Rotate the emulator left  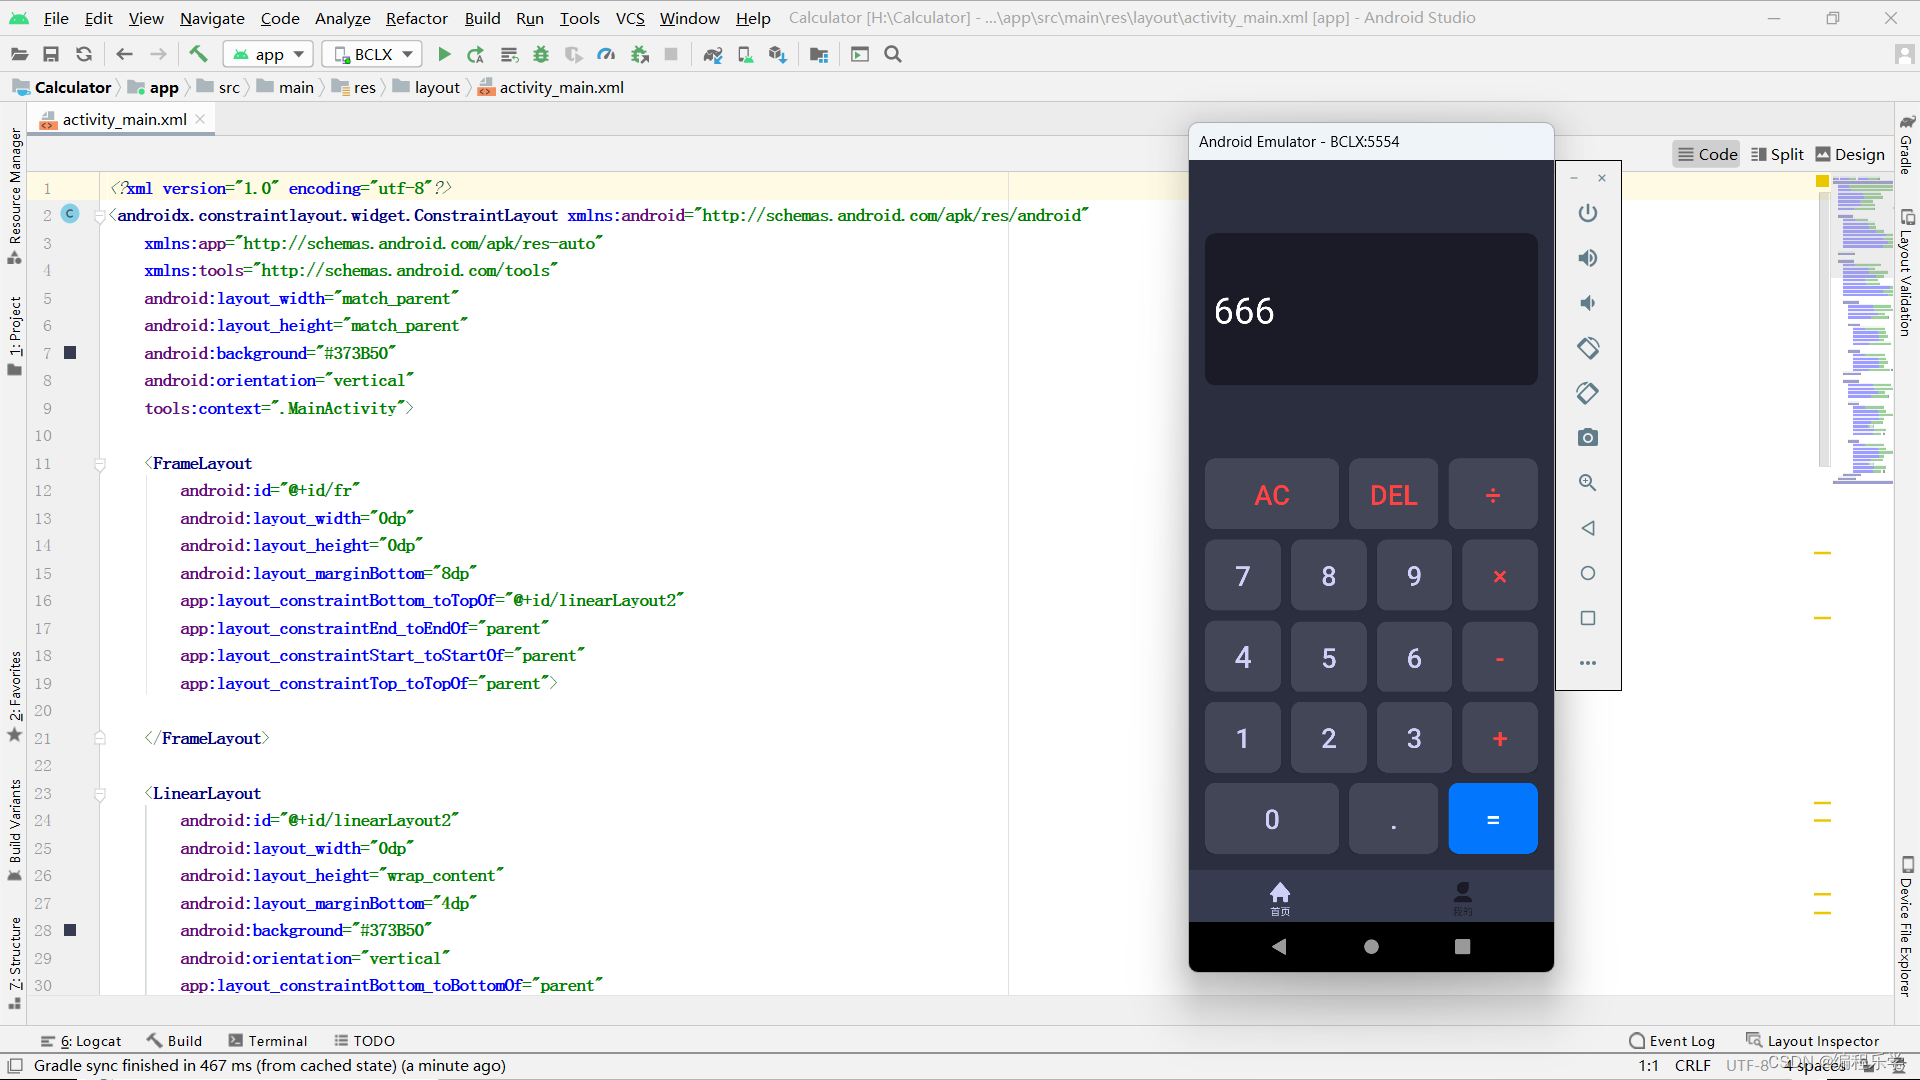pos(1587,348)
